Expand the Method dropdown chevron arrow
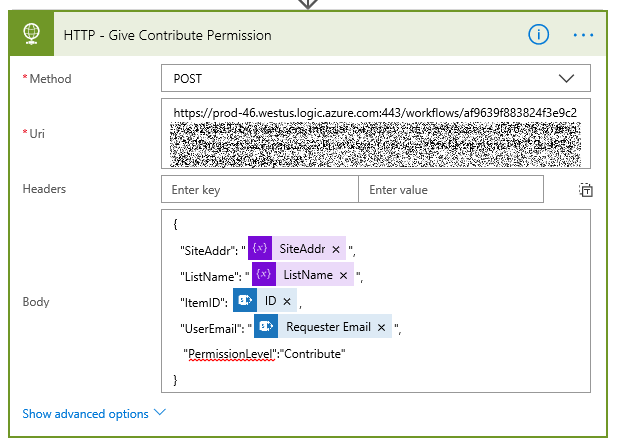Image resolution: width=620 pixels, height=447 pixels. (566, 78)
